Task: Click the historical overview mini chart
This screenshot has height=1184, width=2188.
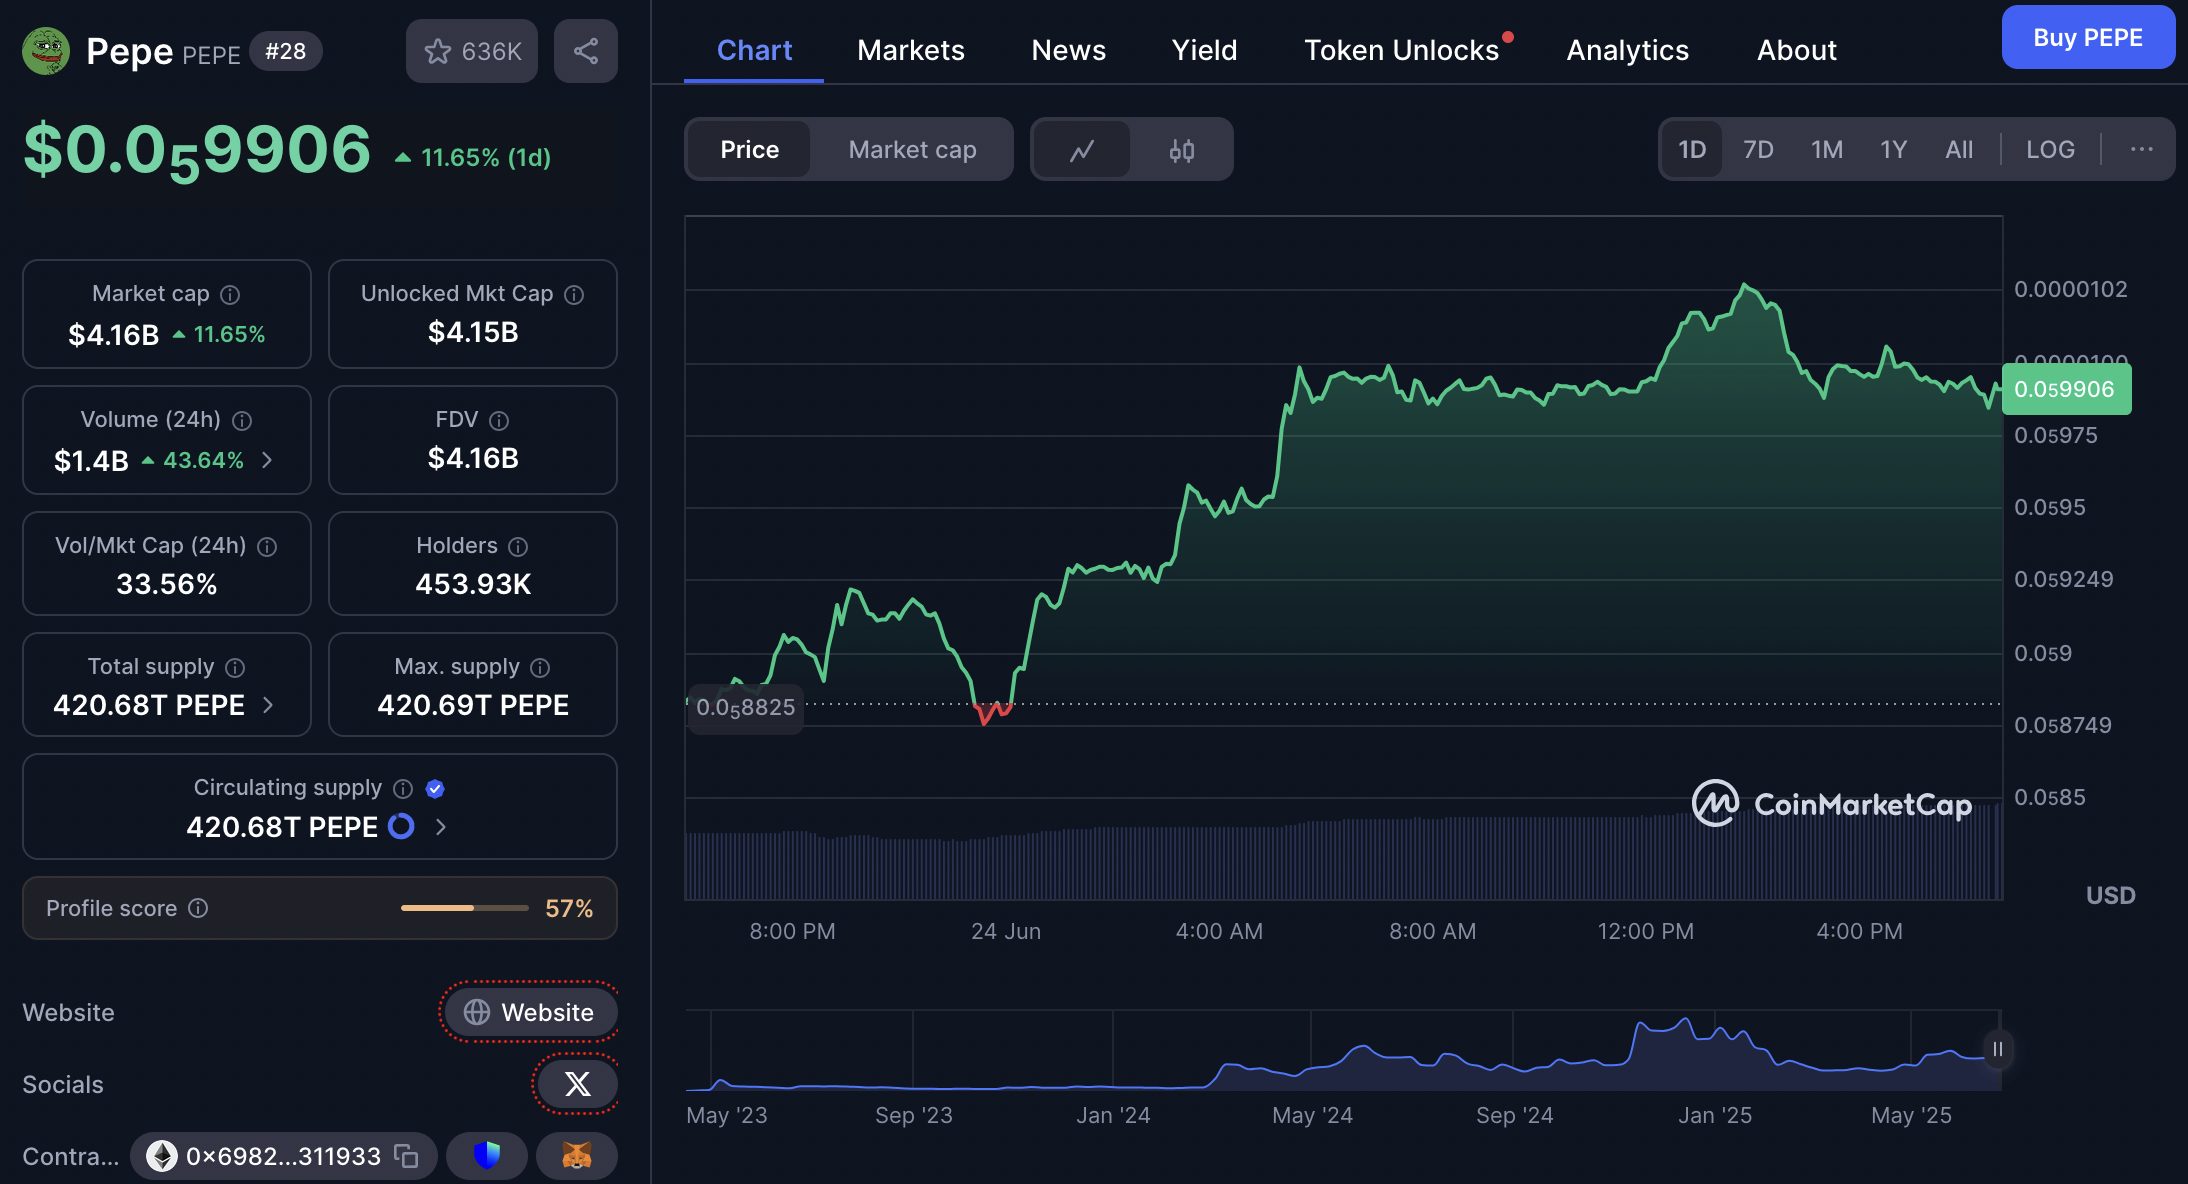Action: [x=1343, y=1050]
